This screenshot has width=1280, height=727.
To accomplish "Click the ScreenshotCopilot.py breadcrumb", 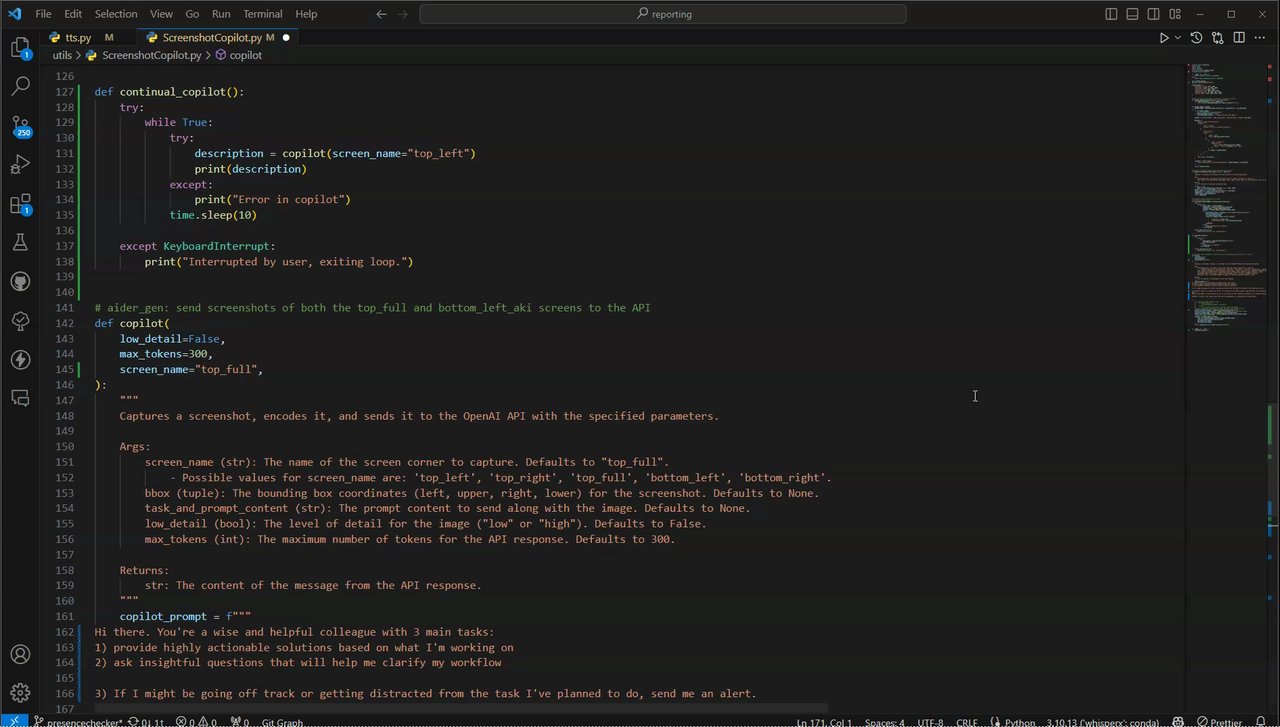I will click(x=145, y=56).
